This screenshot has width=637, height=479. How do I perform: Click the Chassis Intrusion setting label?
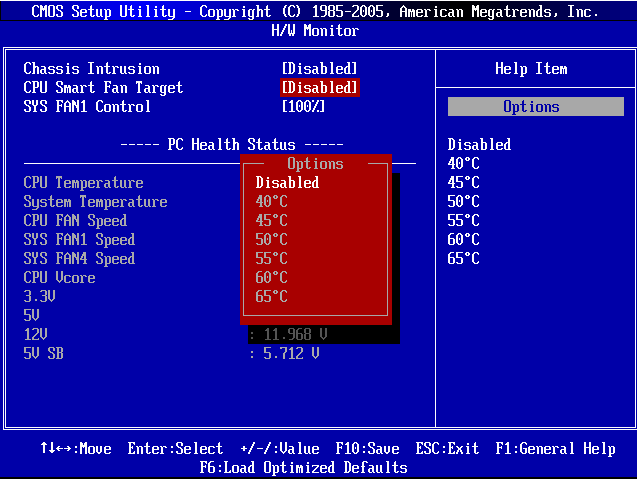91,69
